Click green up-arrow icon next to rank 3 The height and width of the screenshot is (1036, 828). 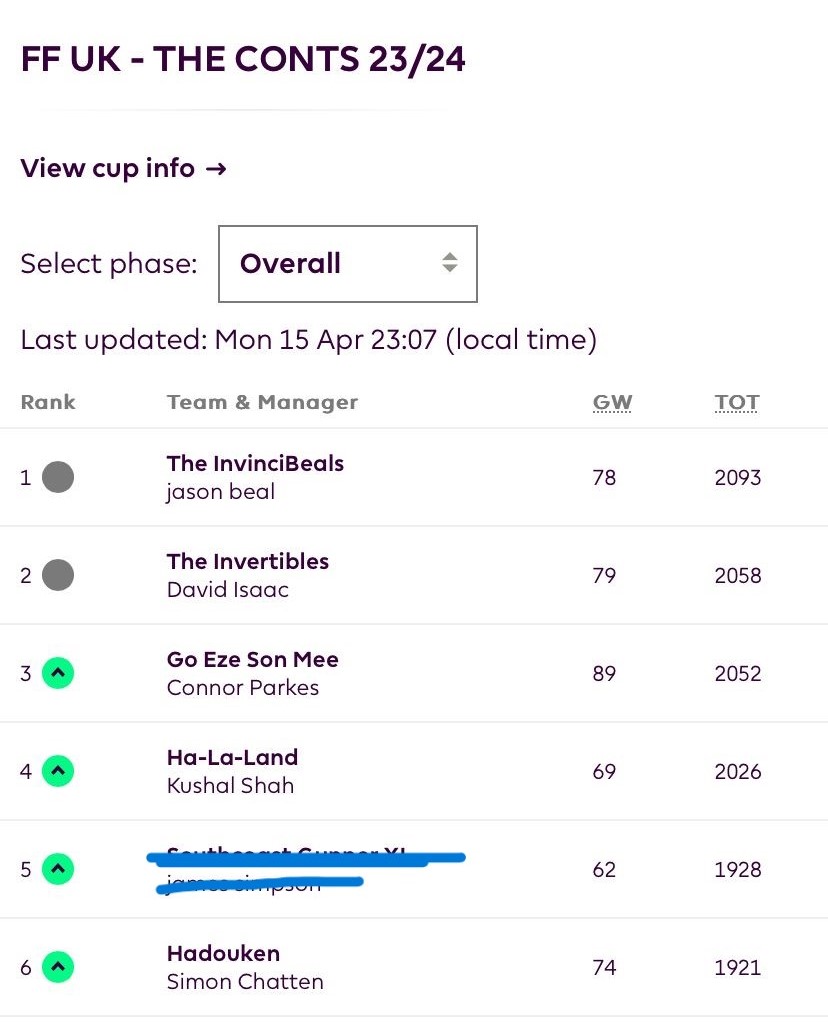pos(58,673)
